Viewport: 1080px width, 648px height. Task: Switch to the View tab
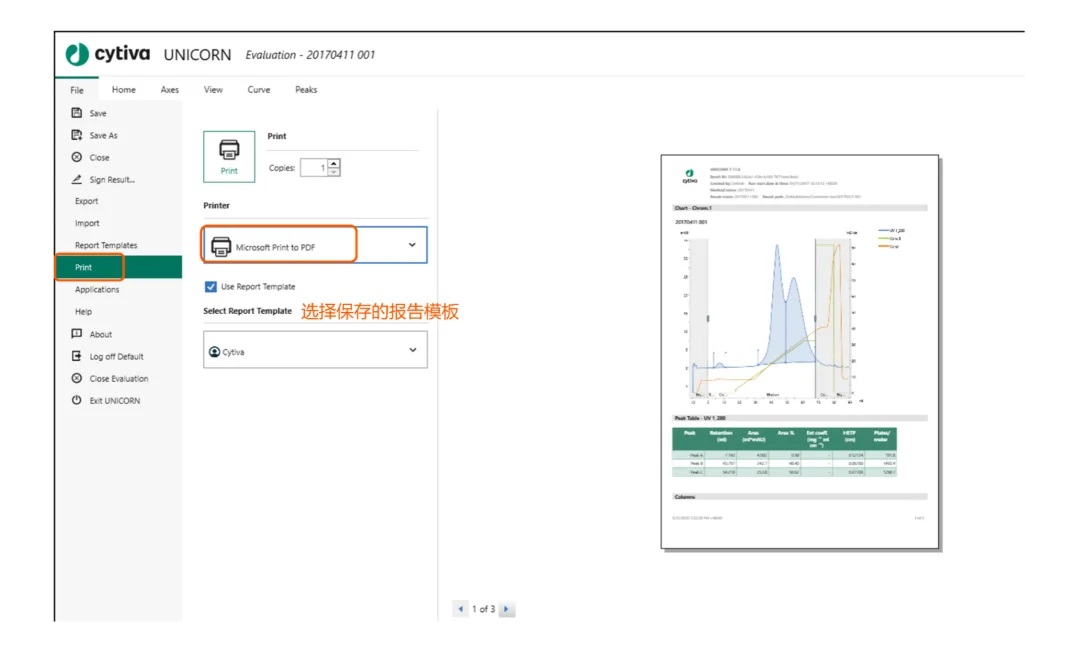[213, 90]
